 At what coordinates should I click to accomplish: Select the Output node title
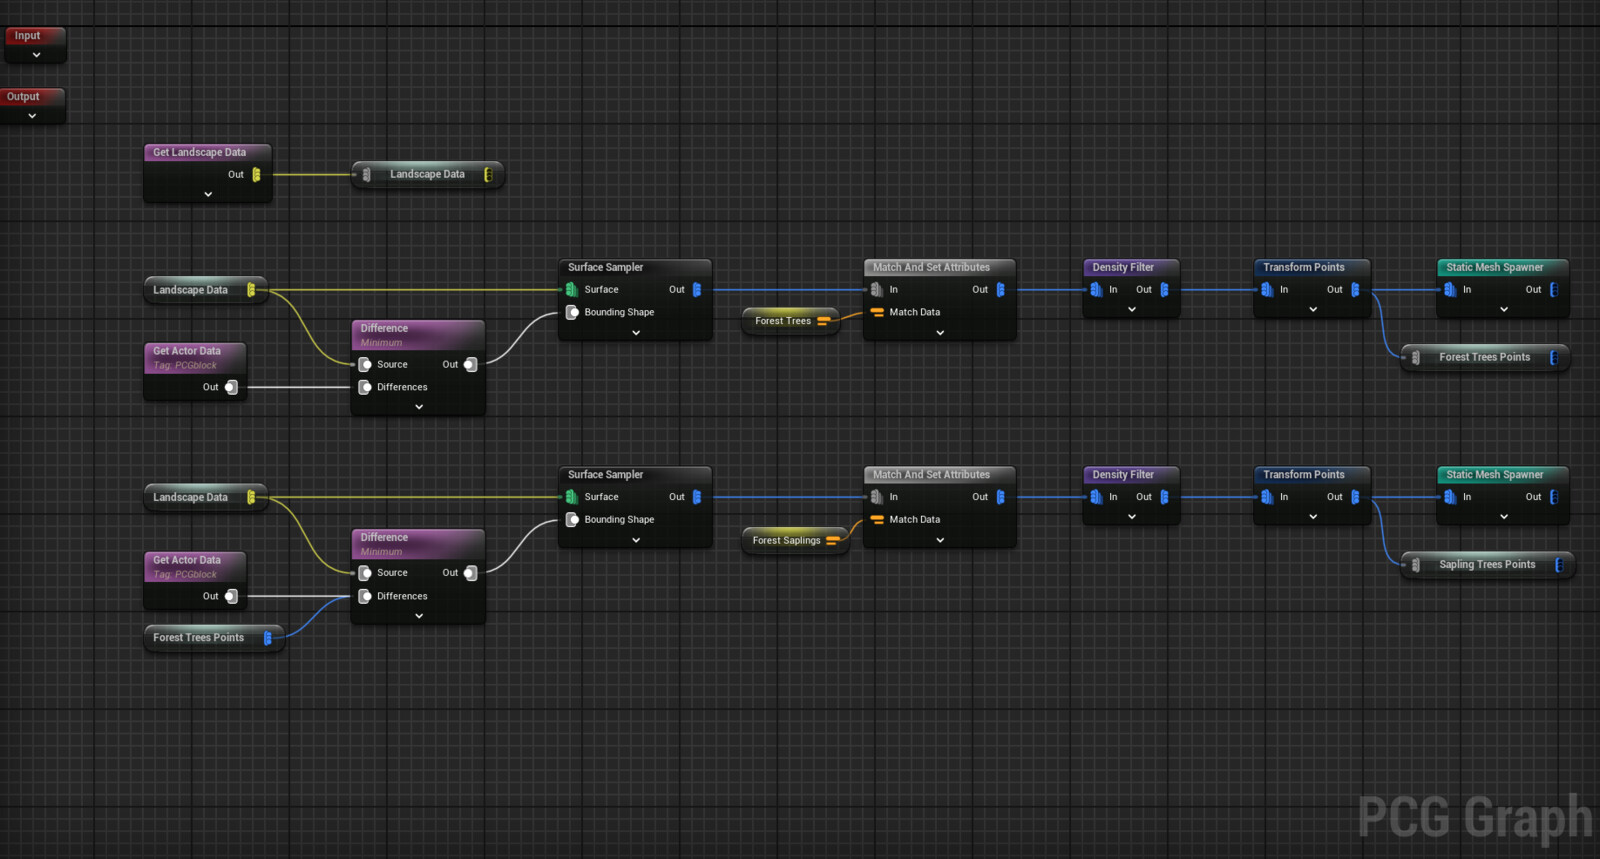(x=23, y=97)
